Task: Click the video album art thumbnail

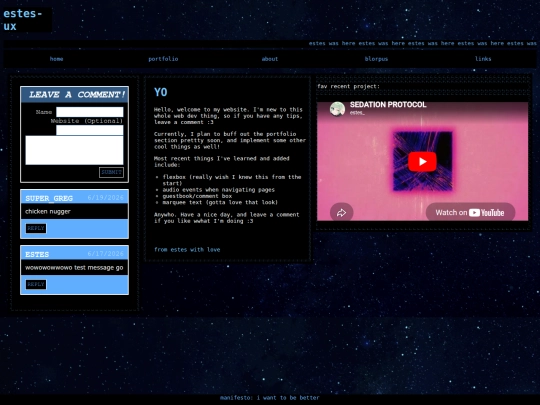Action: [x=422, y=161]
